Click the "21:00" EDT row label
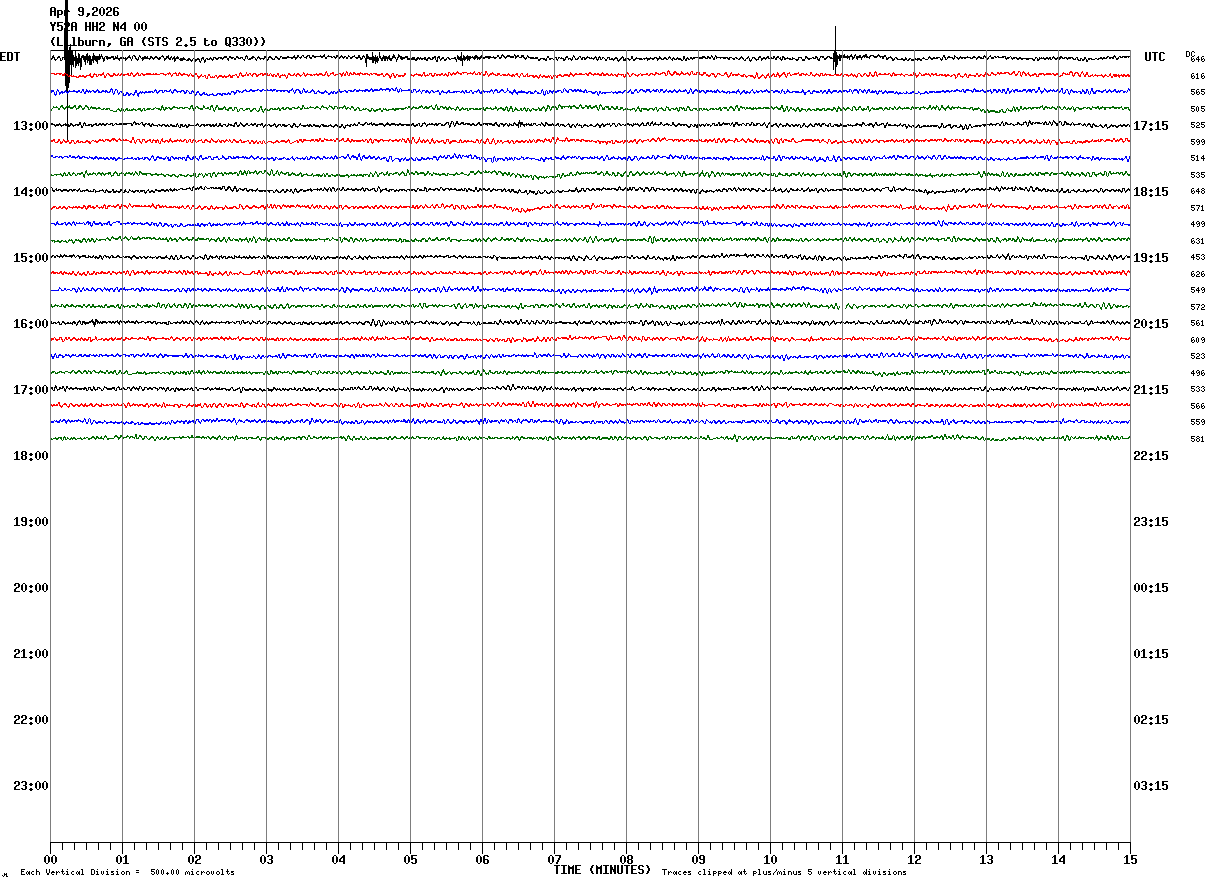The height and width of the screenshot is (886, 1210). pos(31,654)
